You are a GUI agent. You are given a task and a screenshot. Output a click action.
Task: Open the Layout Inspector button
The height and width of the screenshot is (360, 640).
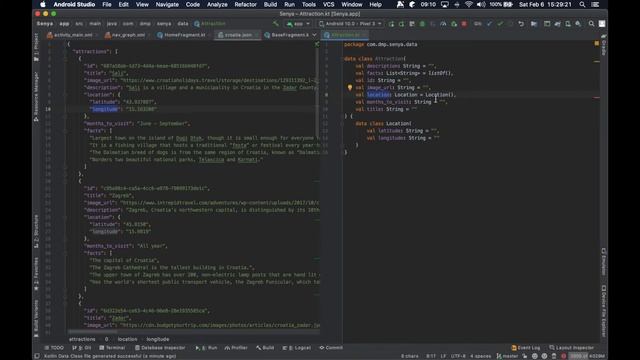tap(571, 348)
